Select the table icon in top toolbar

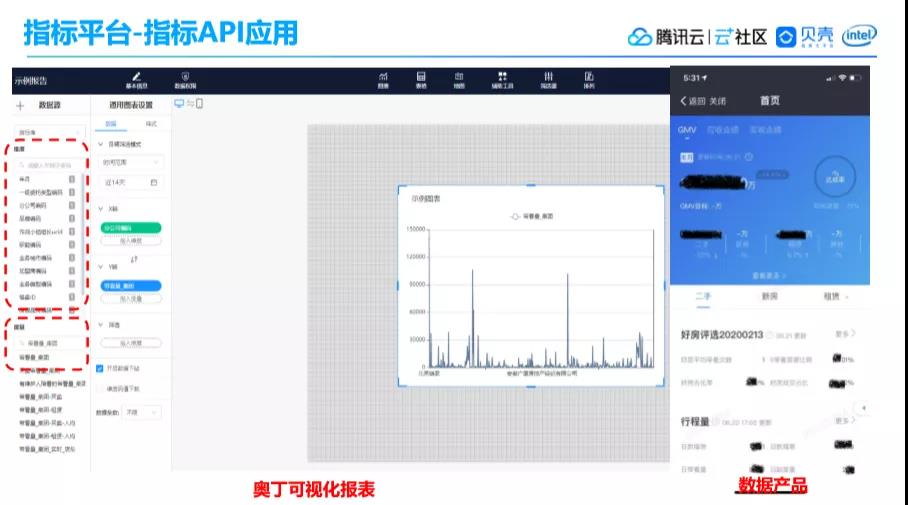tap(421, 76)
